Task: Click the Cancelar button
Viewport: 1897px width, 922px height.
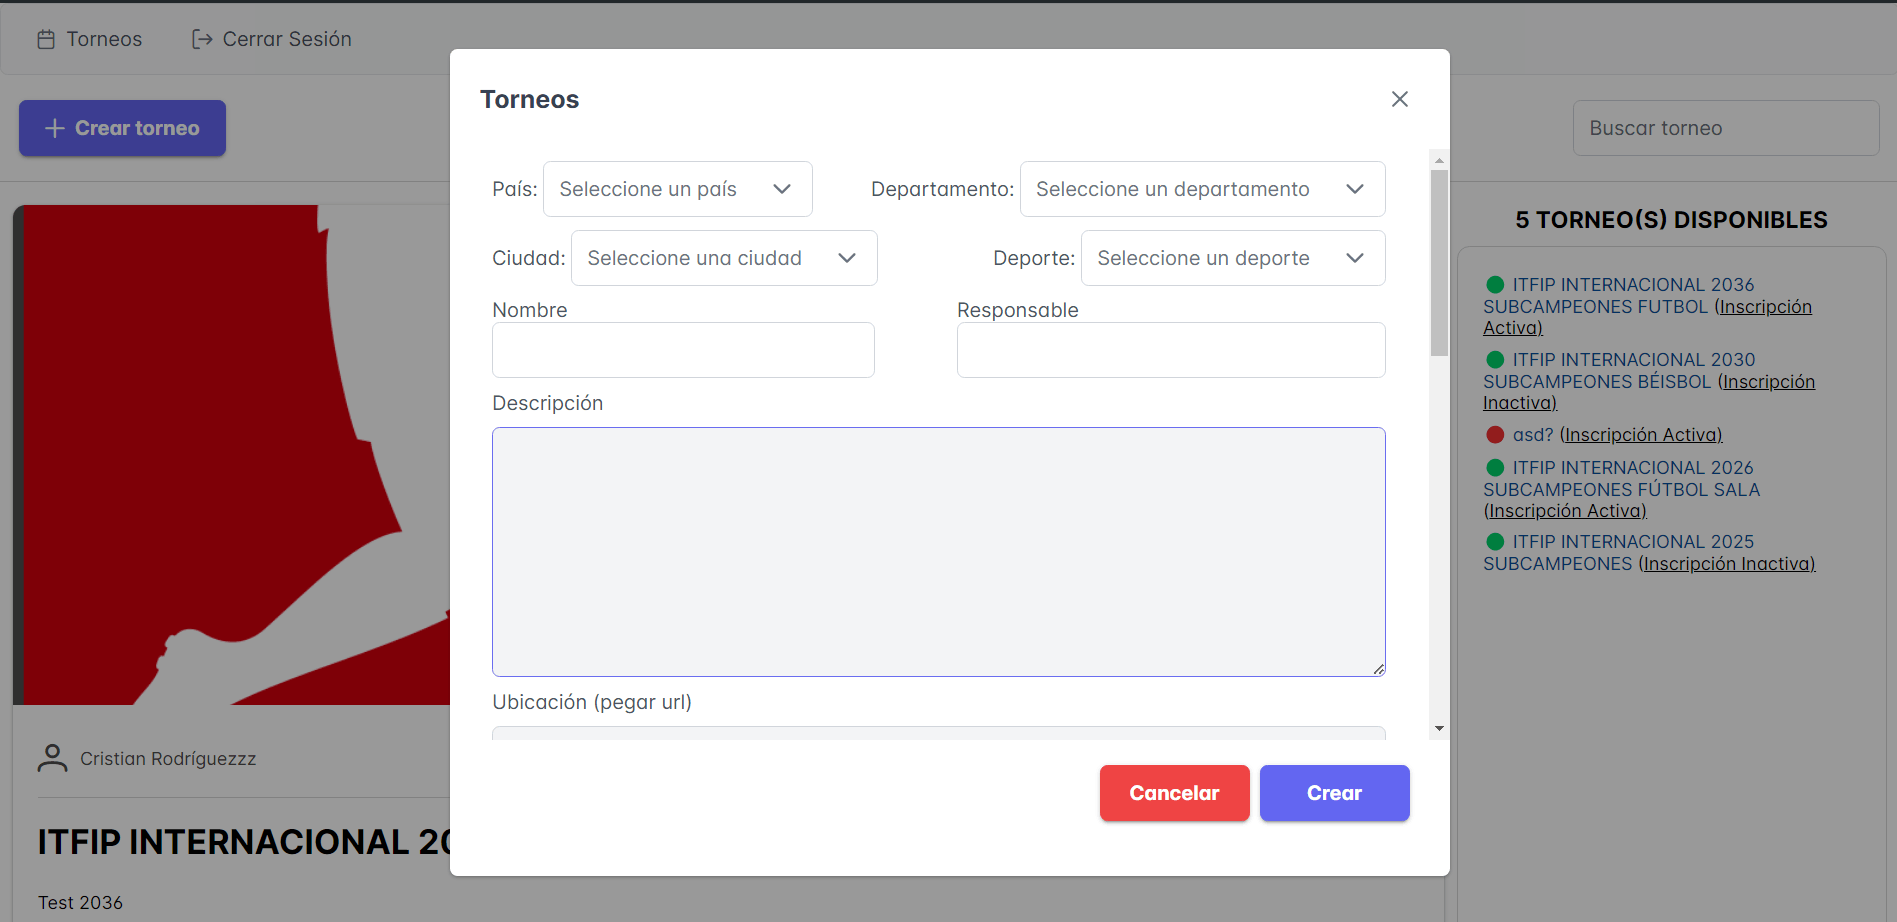Action: pos(1174,793)
